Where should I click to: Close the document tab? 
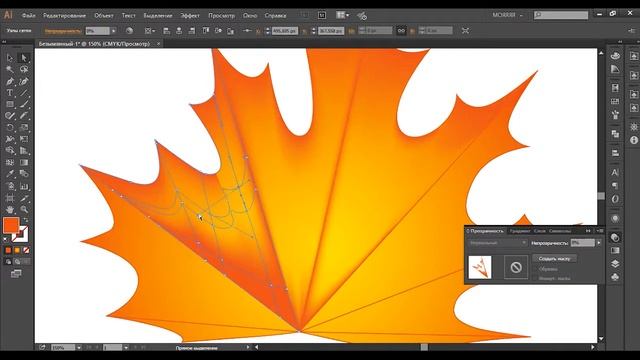point(158,44)
